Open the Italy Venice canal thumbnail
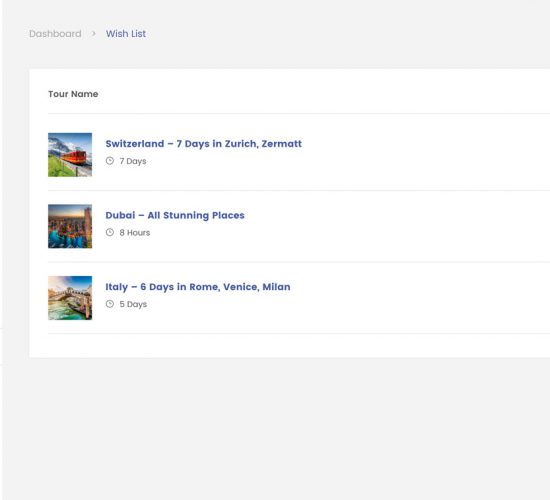Screen dimensions: 550x500 [x=70, y=298]
